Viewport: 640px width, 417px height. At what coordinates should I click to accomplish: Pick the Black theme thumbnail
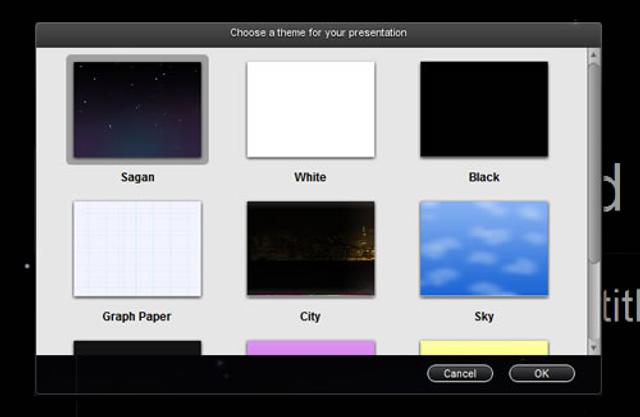pos(484,109)
